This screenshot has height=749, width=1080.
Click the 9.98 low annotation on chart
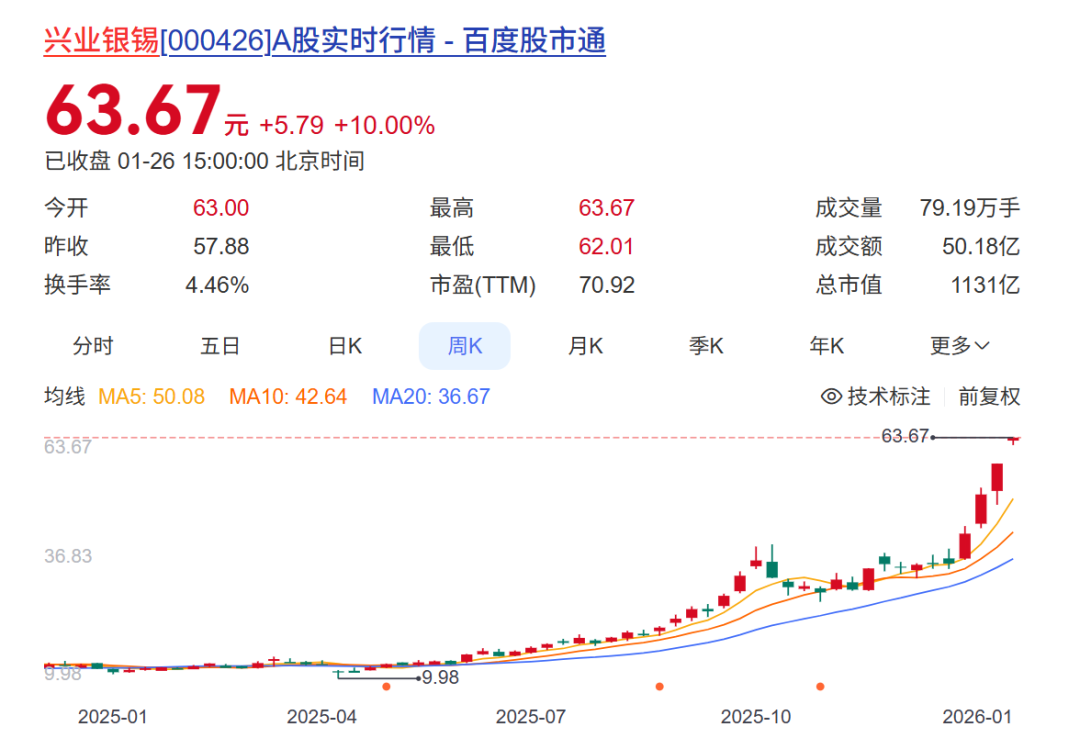pos(440,677)
